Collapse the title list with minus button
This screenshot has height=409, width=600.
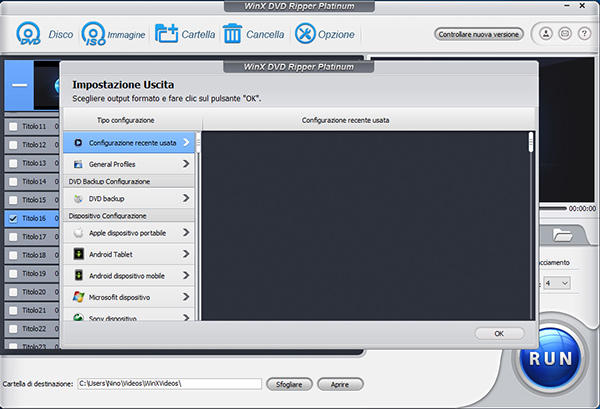(19, 85)
